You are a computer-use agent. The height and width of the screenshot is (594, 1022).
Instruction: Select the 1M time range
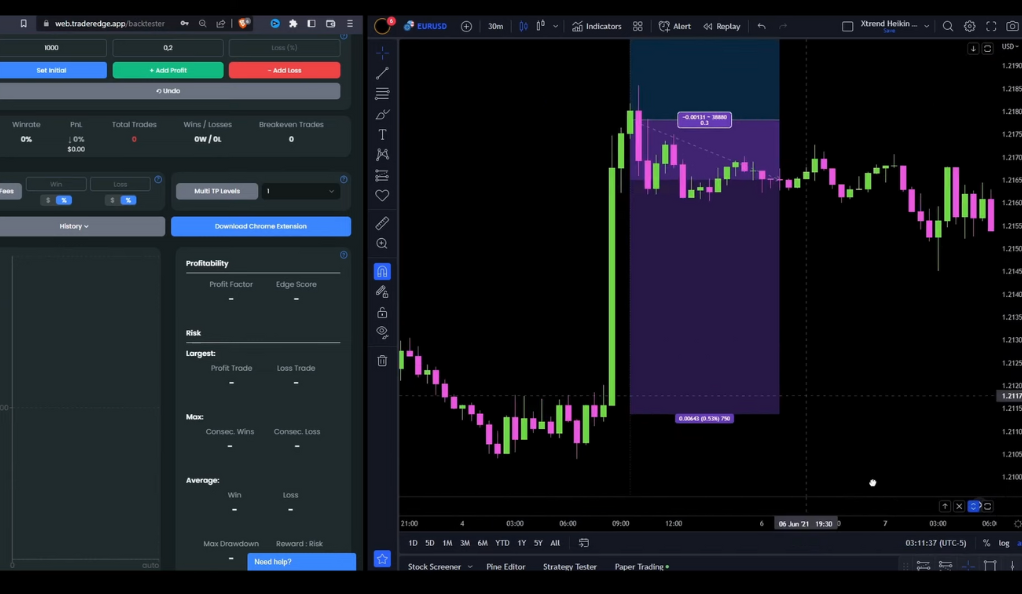(447, 542)
